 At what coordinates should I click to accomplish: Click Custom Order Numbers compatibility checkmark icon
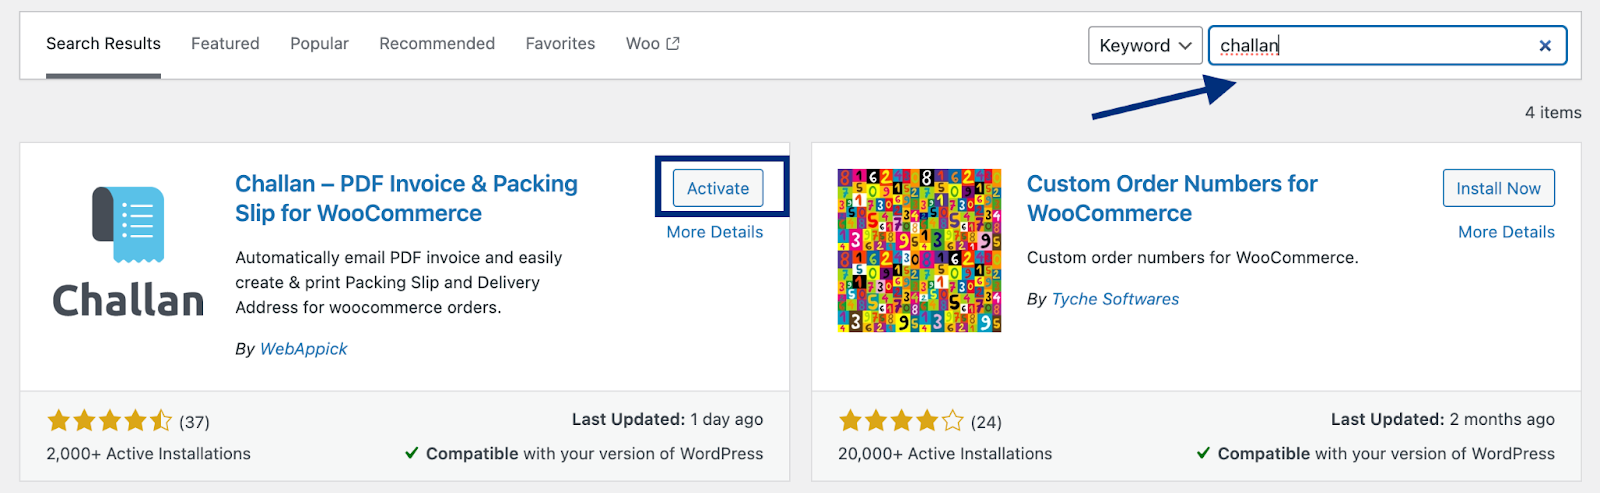1203,453
